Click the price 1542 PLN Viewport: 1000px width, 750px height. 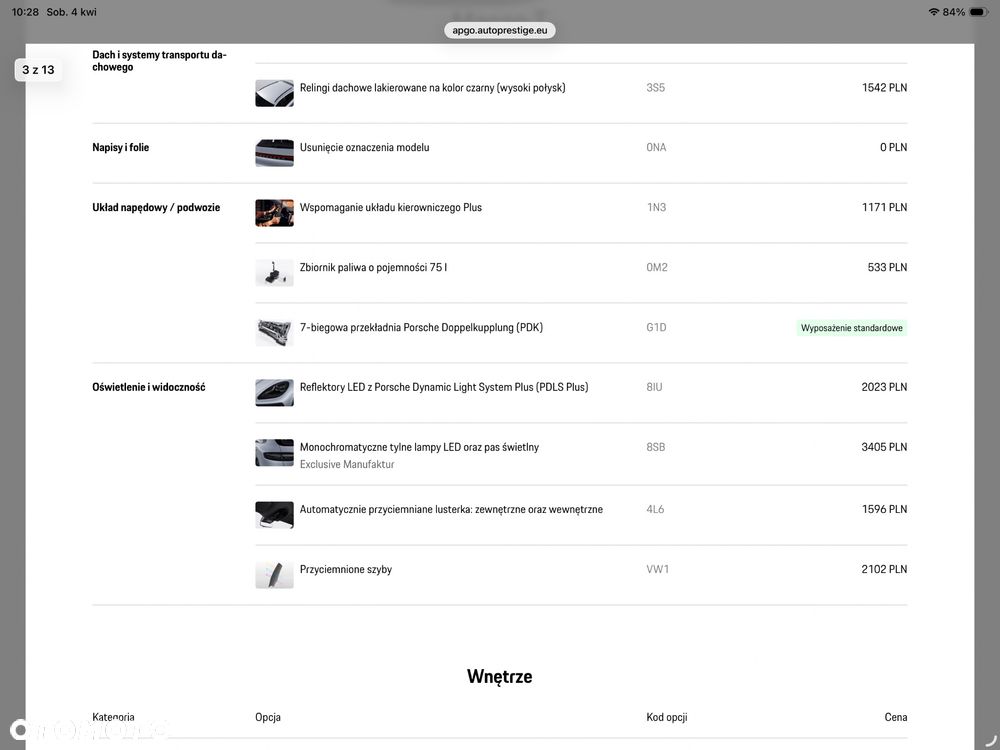(884, 87)
